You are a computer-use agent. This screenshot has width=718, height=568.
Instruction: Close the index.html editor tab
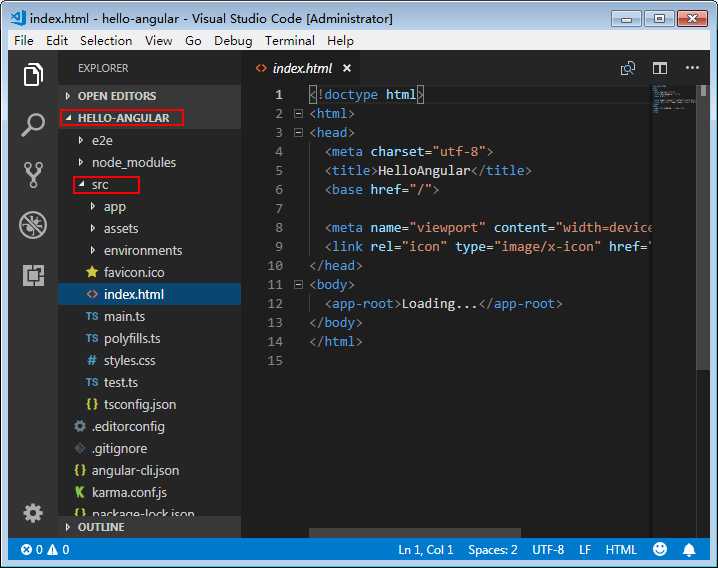click(347, 68)
